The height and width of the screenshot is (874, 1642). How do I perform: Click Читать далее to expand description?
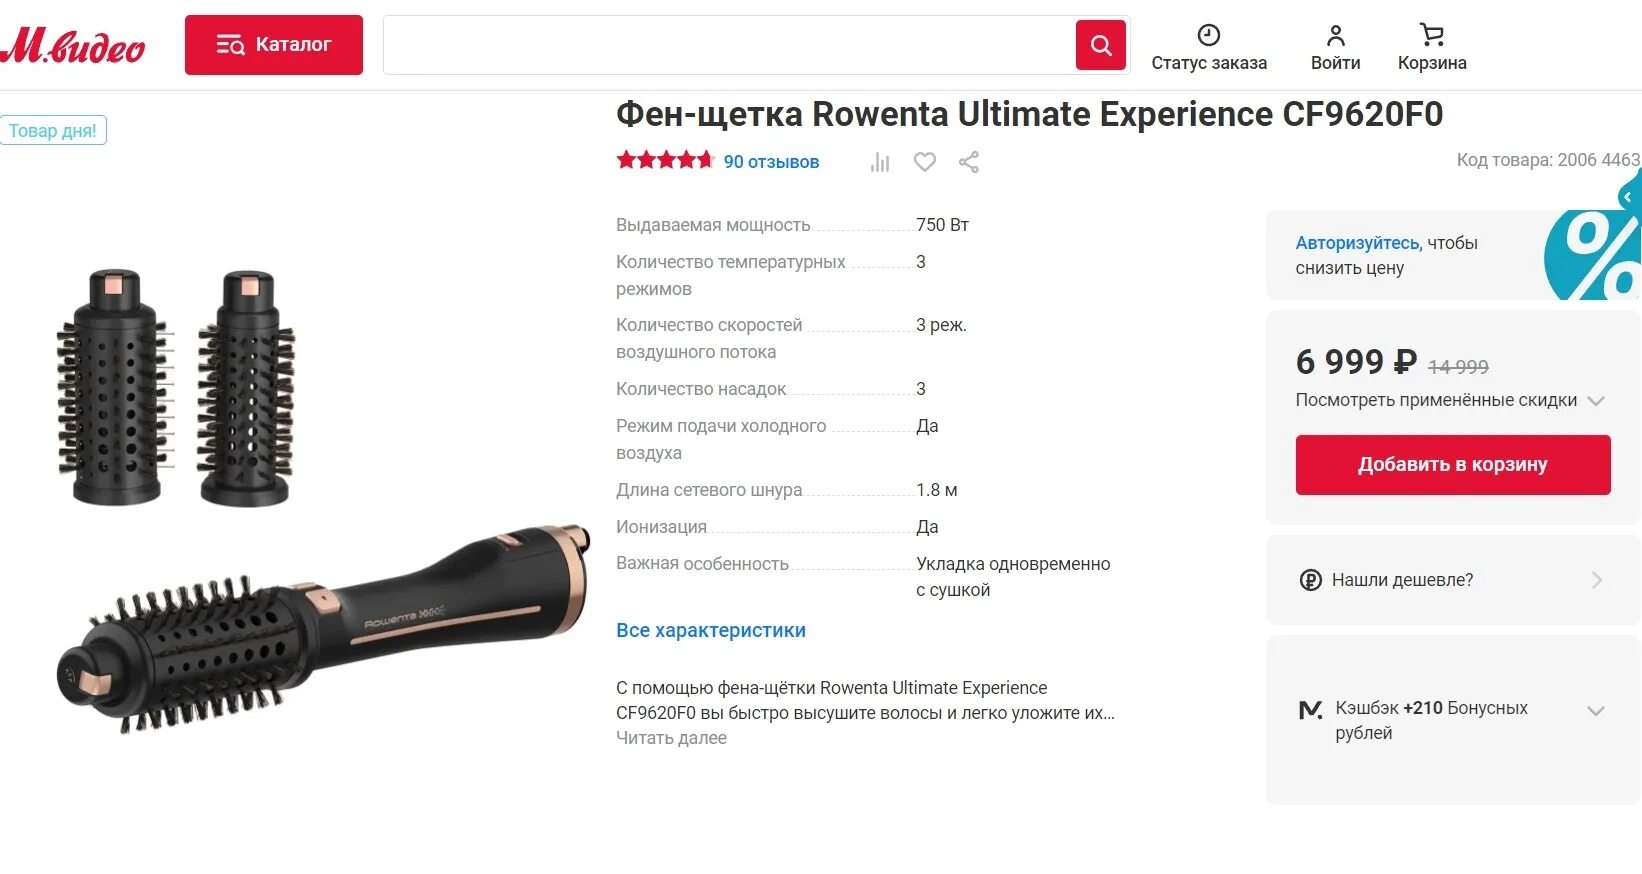pyautogui.click(x=671, y=738)
